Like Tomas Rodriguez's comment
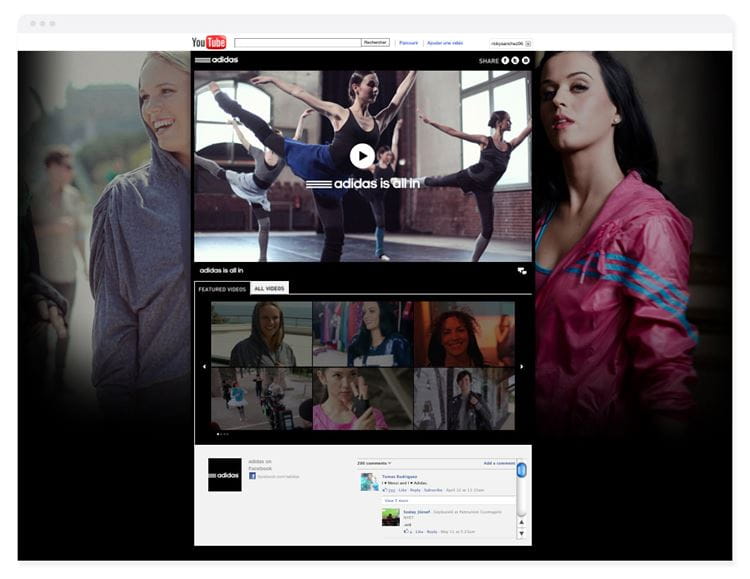 403,490
